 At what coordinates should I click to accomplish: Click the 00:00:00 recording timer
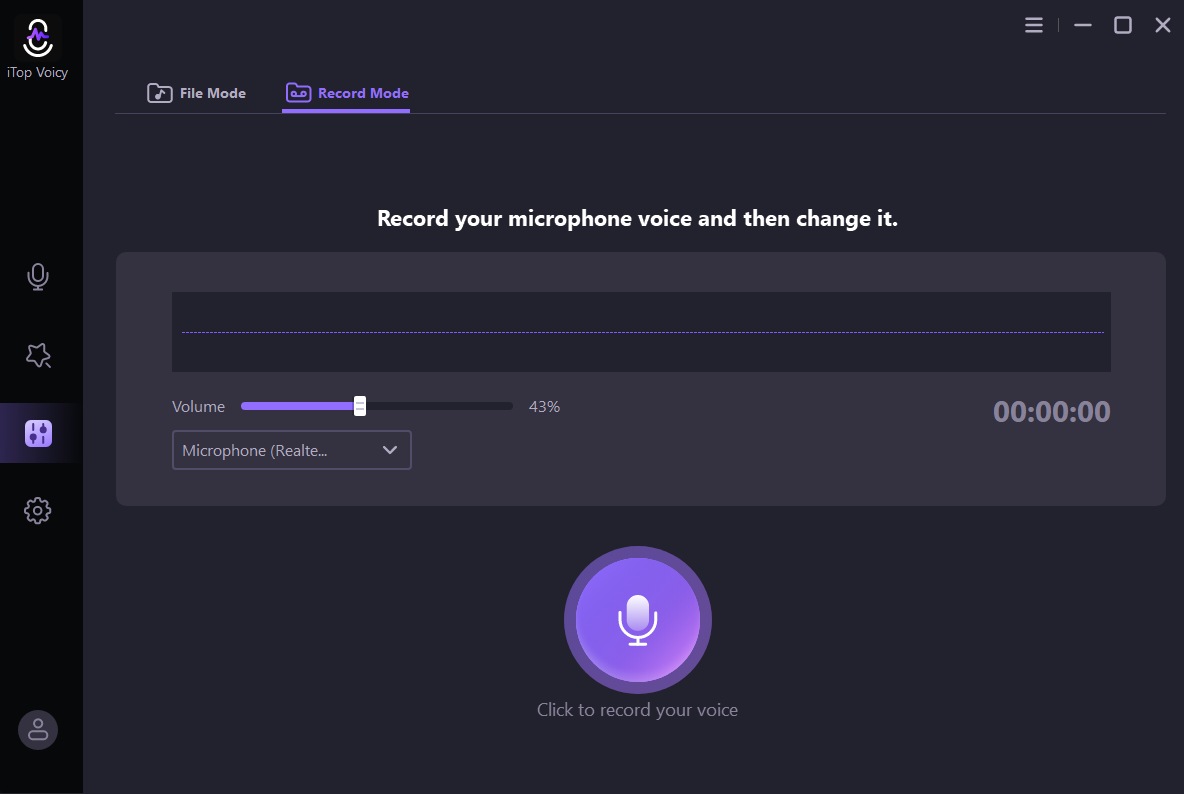tap(1051, 410)
